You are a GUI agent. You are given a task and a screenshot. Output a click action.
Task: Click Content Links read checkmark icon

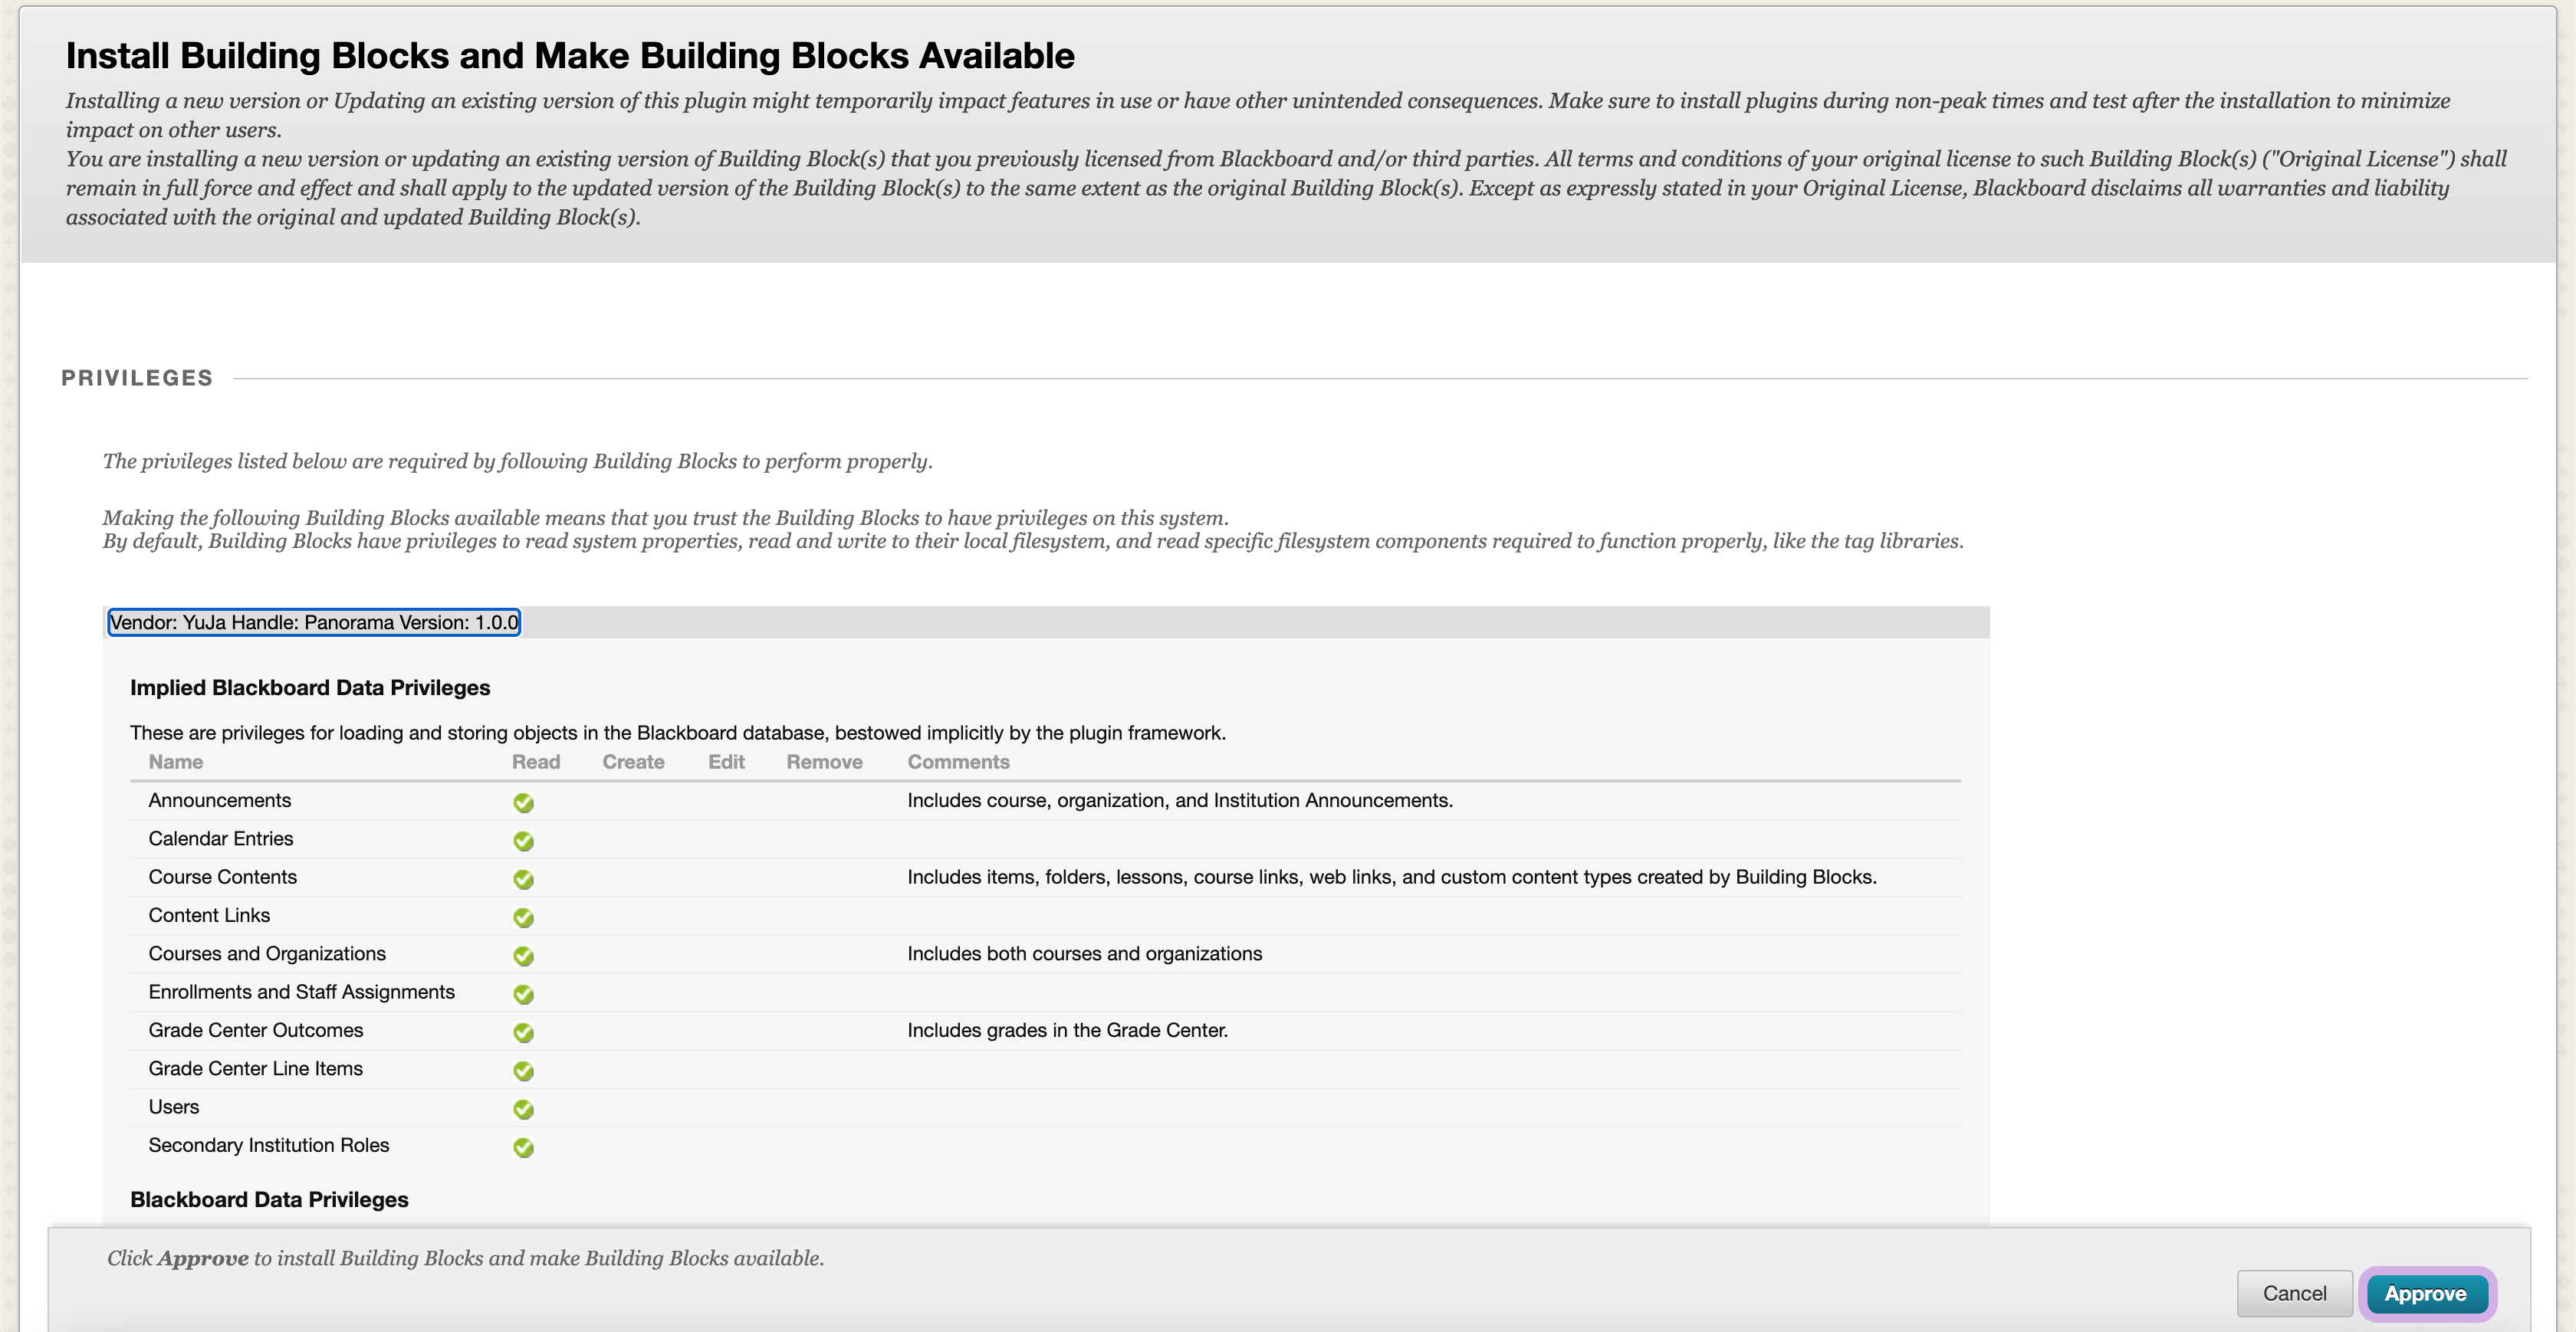click(523, 917)
